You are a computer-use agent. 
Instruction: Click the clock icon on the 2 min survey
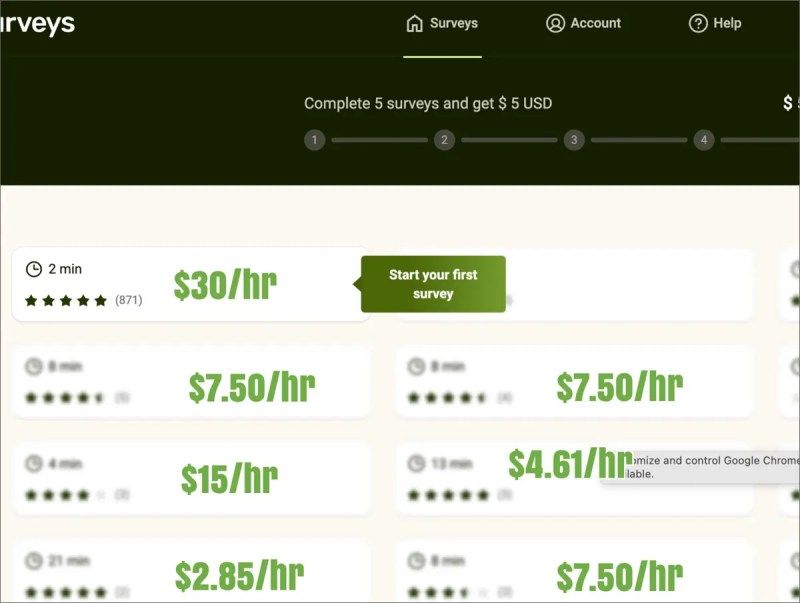pyautogui.click(x=34, y=269)
